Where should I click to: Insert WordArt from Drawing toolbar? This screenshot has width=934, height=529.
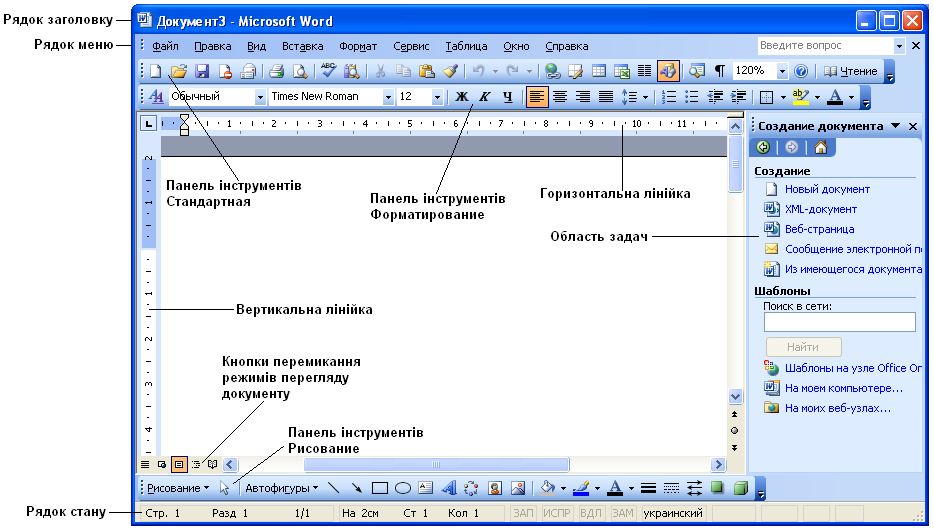point(449,488)
